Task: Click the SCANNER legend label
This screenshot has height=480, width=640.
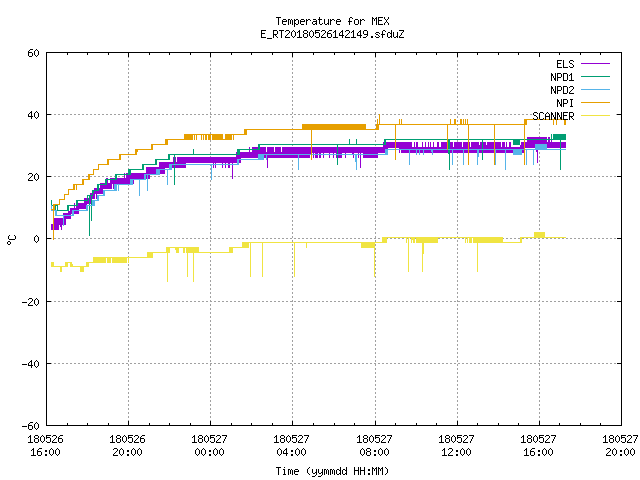Action: 553,116
